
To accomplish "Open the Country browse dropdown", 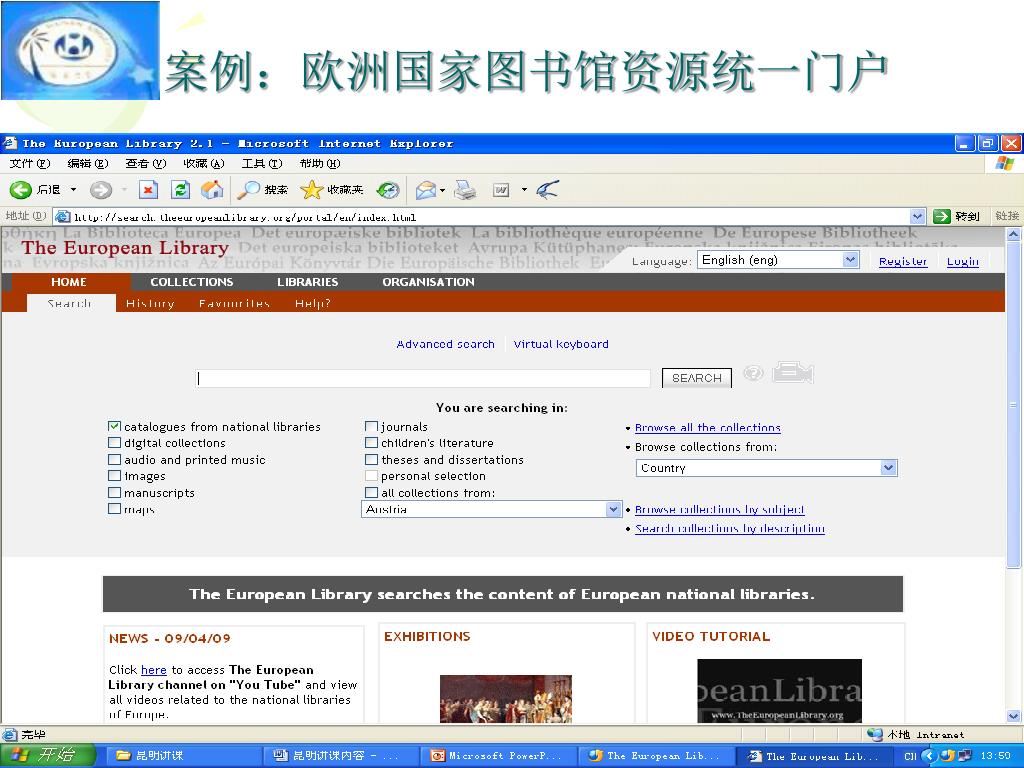I will [x=767, y=468].
